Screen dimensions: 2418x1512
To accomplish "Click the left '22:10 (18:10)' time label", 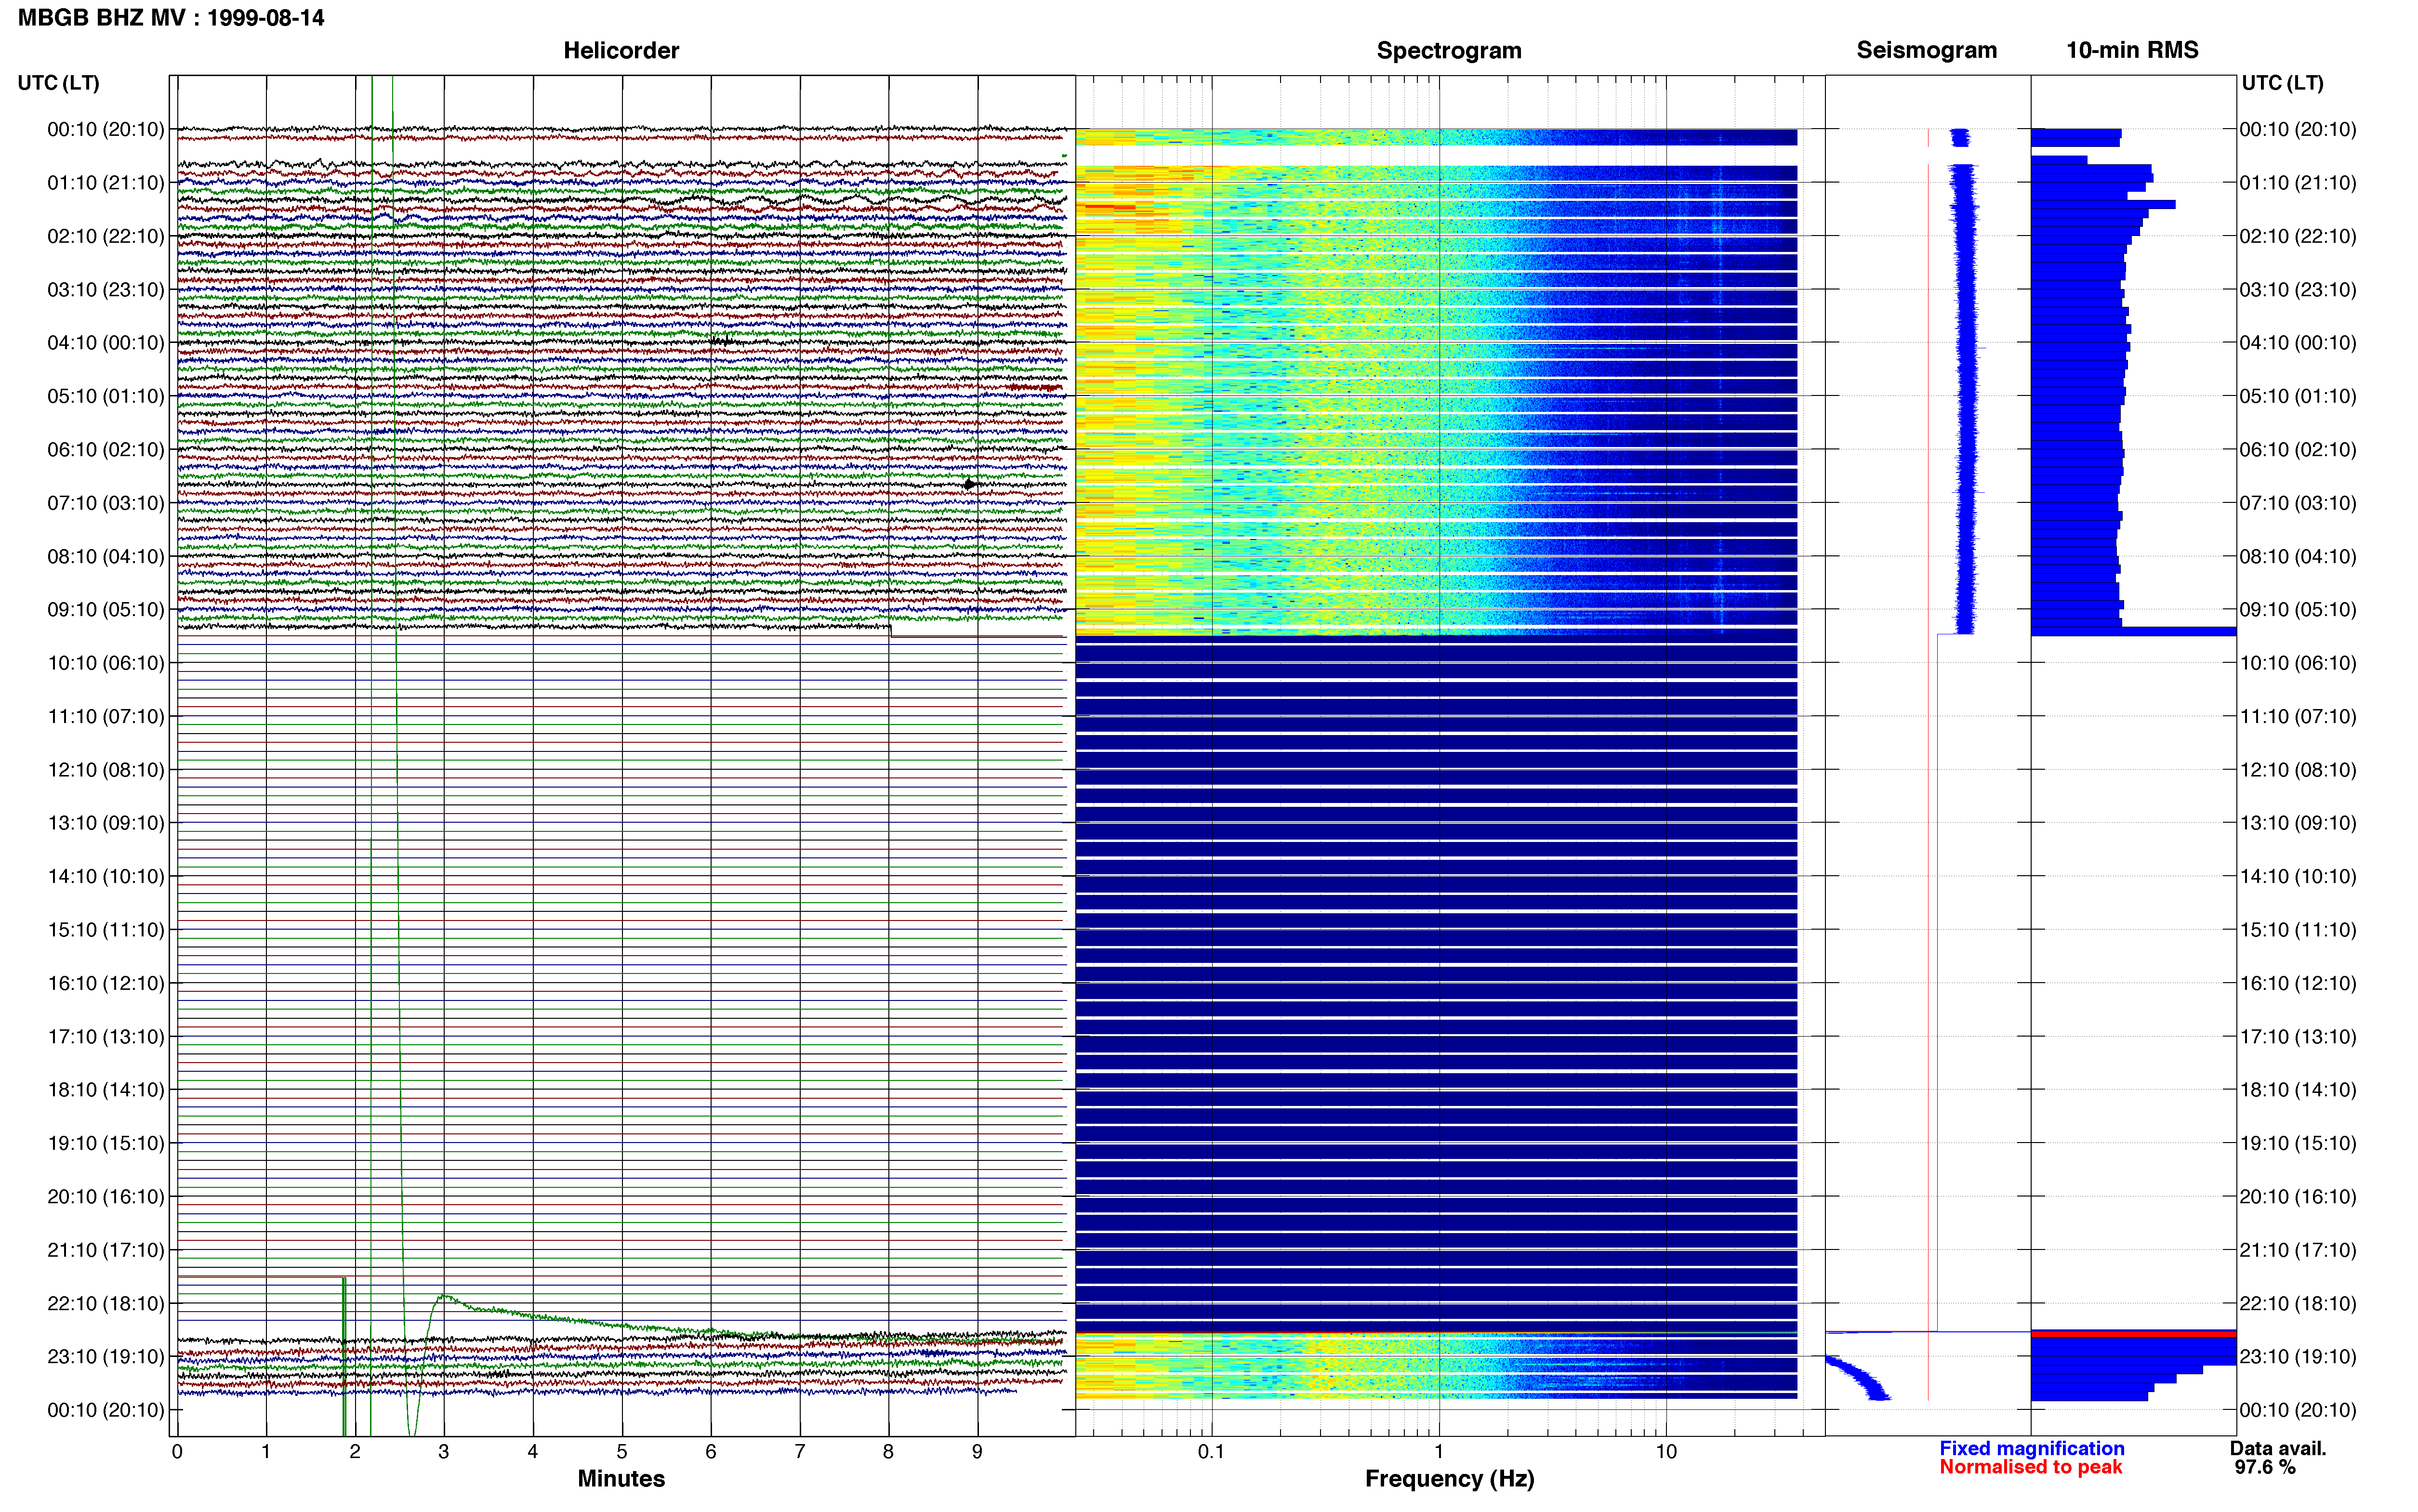I will [x=106, y=1303].
